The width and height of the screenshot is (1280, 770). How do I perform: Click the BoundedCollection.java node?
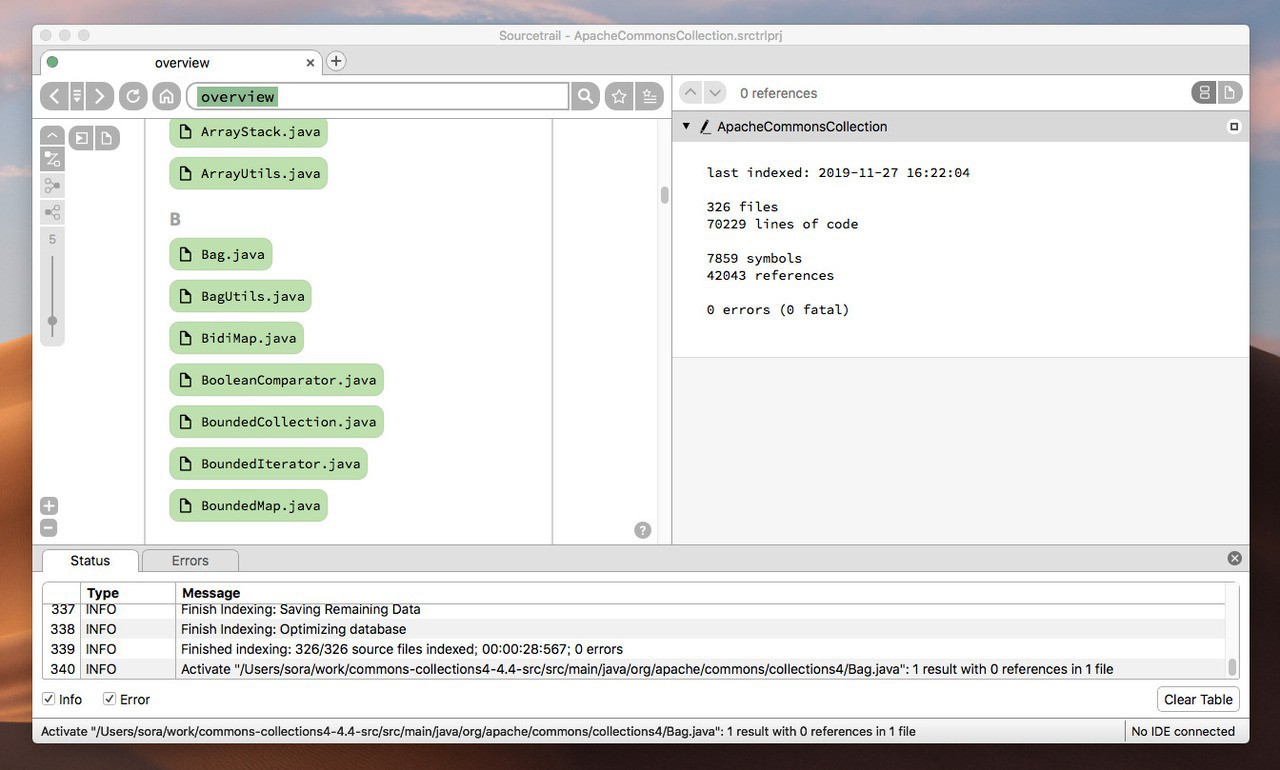point(276,422)
